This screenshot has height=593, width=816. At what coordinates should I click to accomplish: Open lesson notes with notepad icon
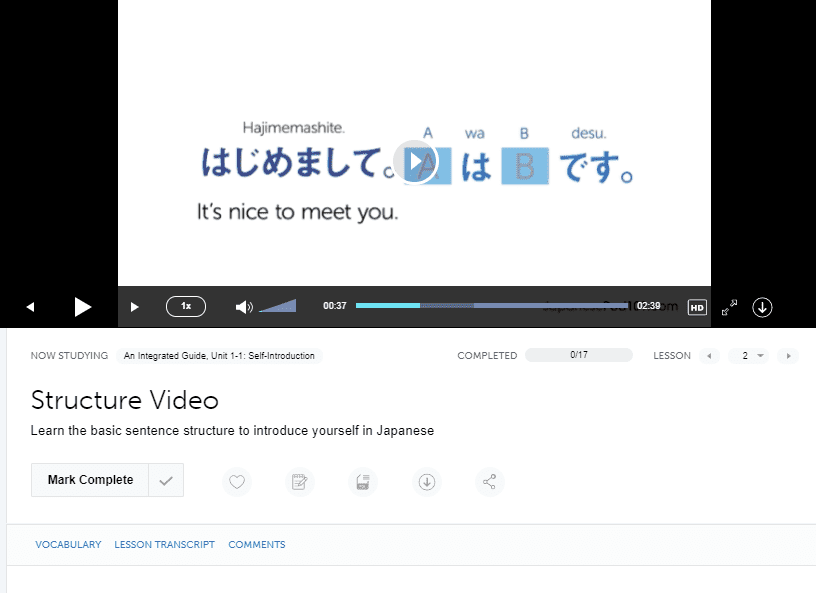(300, 482)
